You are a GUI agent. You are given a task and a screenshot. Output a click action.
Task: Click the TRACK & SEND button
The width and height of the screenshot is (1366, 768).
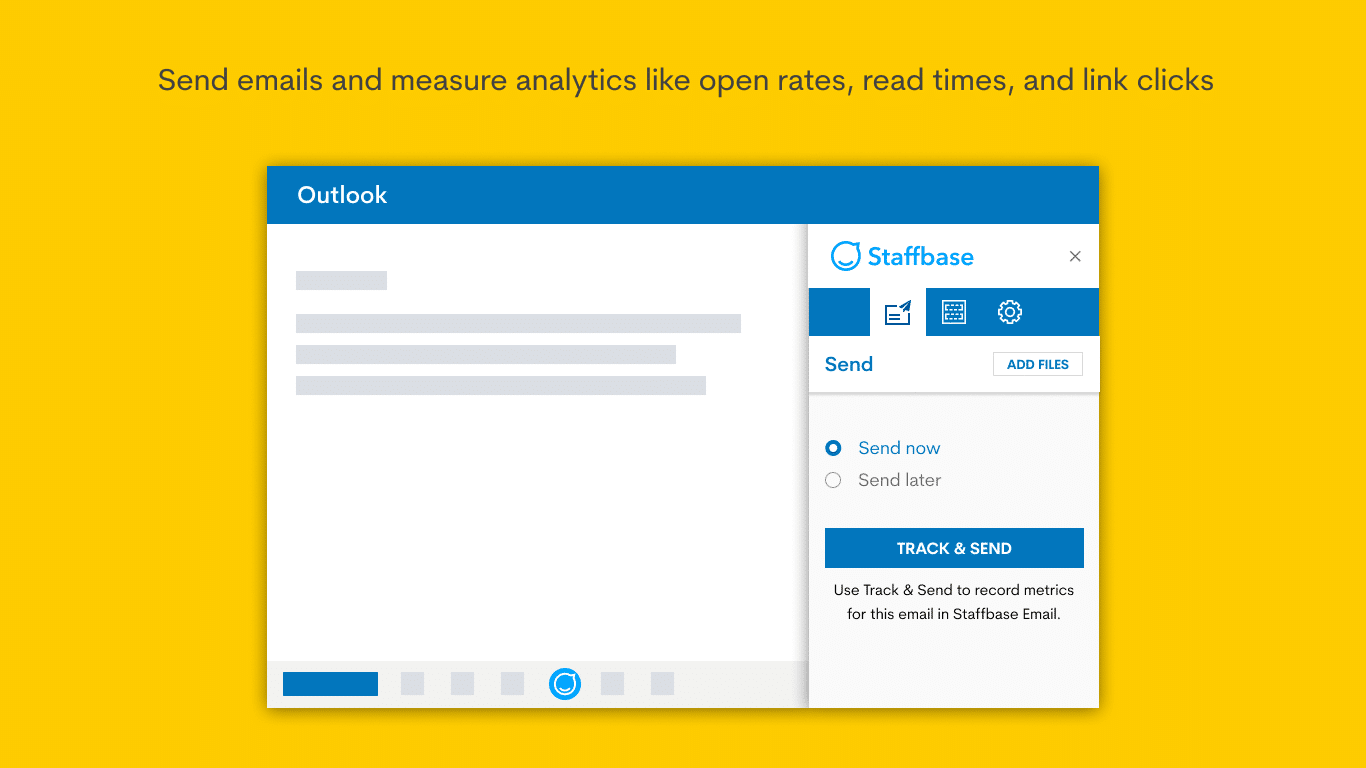pyautogui.click(x=954, y=548)
